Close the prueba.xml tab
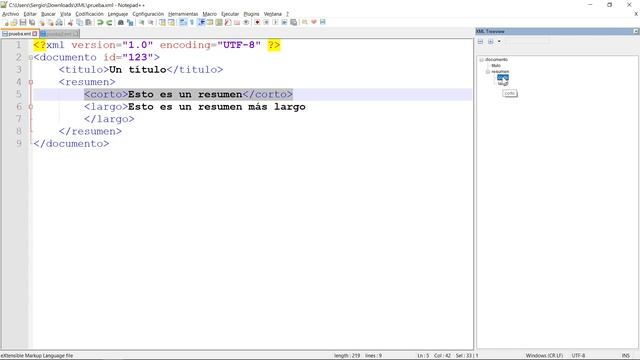The height and width of the screenshot is (360, 640). click(35, 34)
